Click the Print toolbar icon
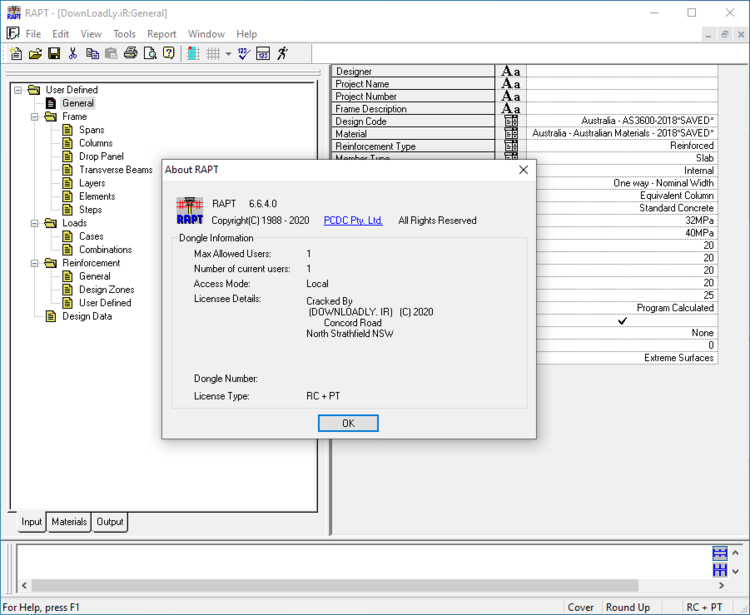 coord(131,53)
